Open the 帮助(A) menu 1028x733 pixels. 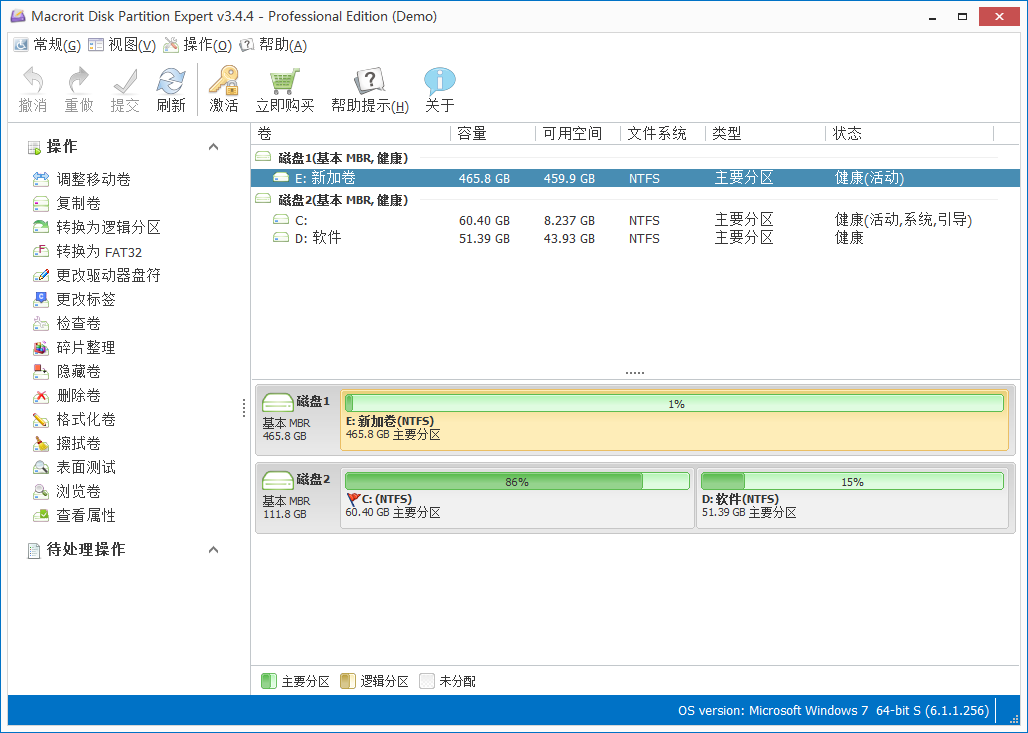(x=273, y=45)
